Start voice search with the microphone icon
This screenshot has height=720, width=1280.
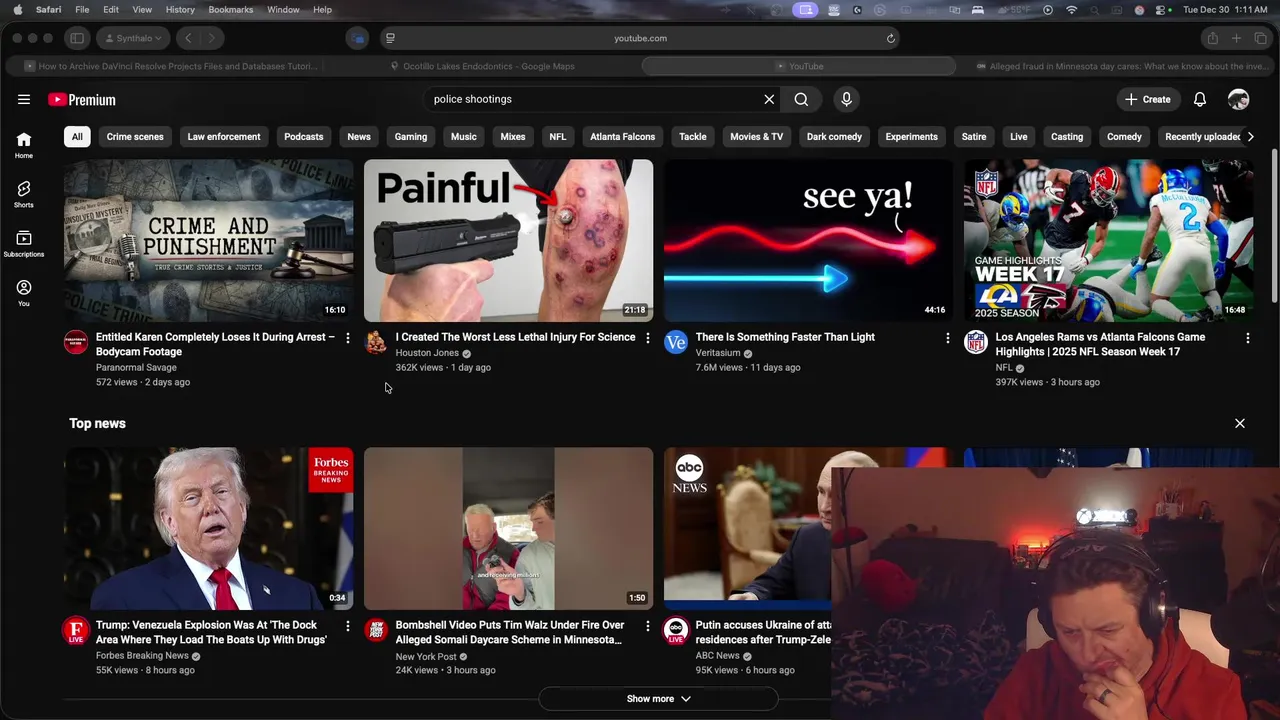click(x=846, y=99)
